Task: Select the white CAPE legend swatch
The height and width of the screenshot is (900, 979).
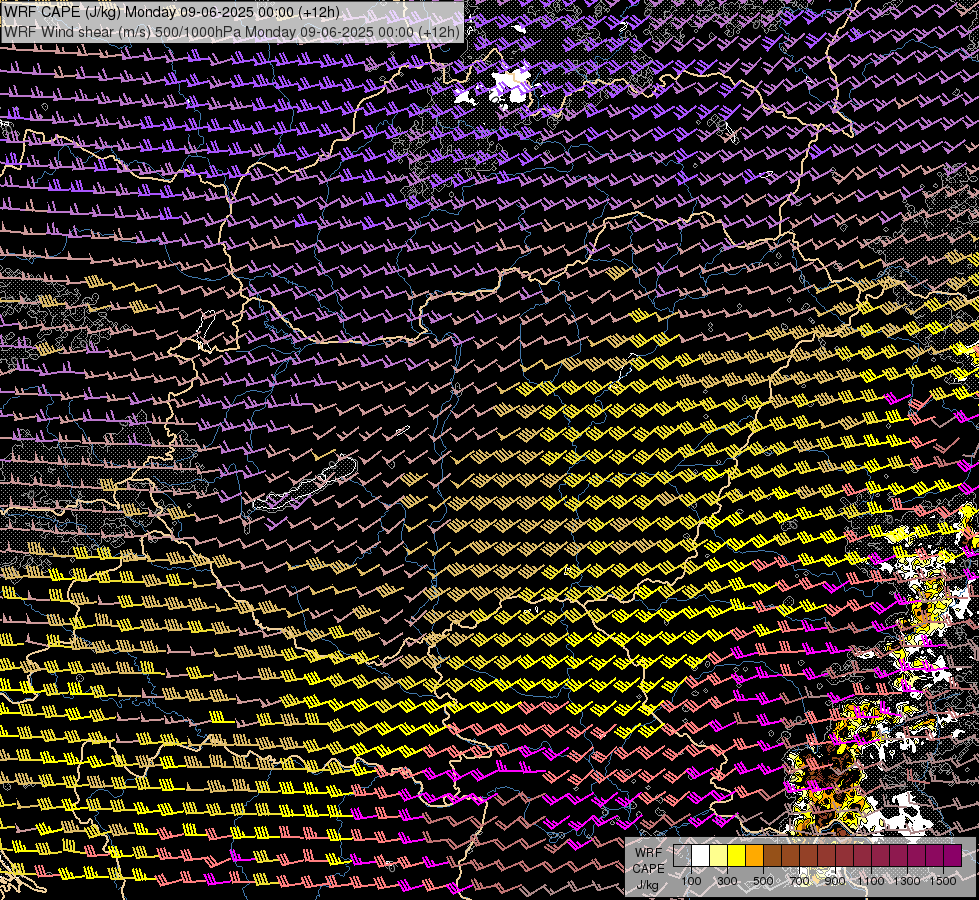Action: pyautogui.click(x=701, y=855)
